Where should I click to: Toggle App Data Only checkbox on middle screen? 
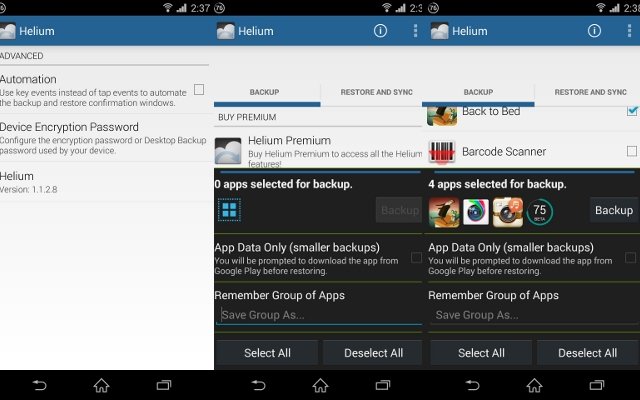click(416, 258)
